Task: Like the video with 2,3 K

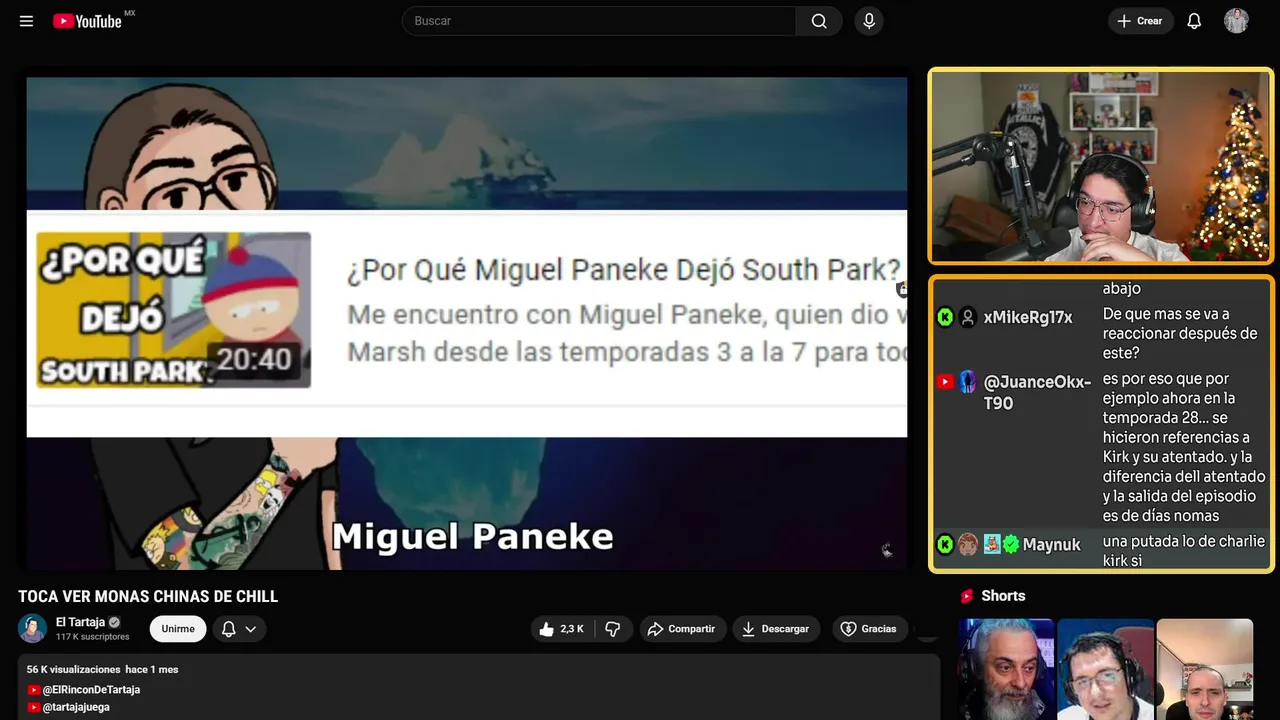Action: pos(561,629)
